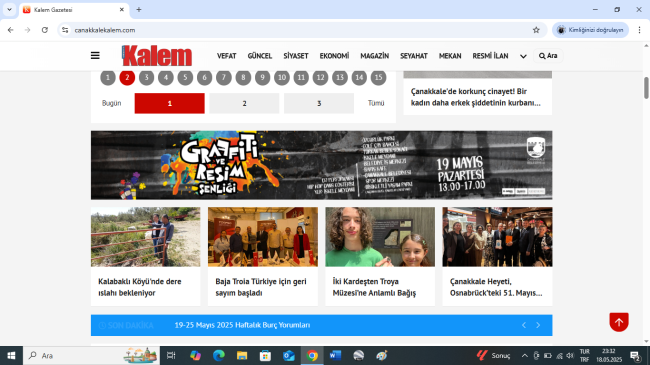Screen dimensions: 650x365
Task: Click the page vertical scrollbar thumb
Action: pos(646,88)
